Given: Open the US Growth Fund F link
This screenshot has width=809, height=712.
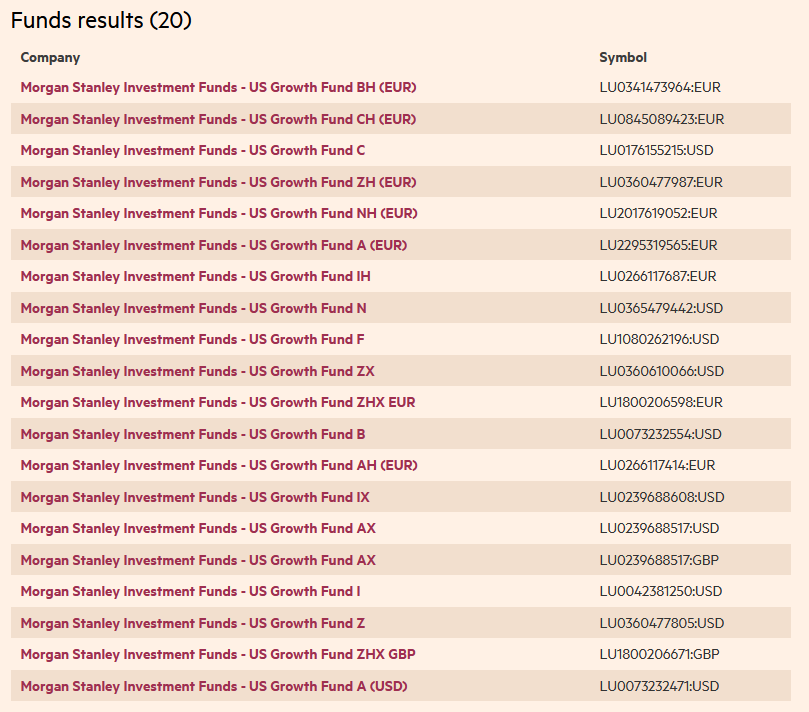Looking at the screenshot, I should (x=192, y=339).
